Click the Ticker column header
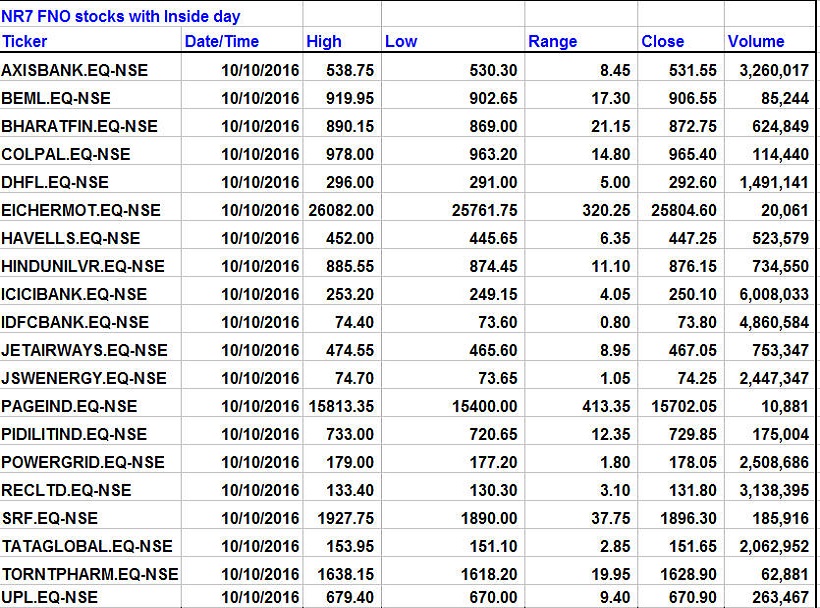The image size is (820, 608). (25, 41)
